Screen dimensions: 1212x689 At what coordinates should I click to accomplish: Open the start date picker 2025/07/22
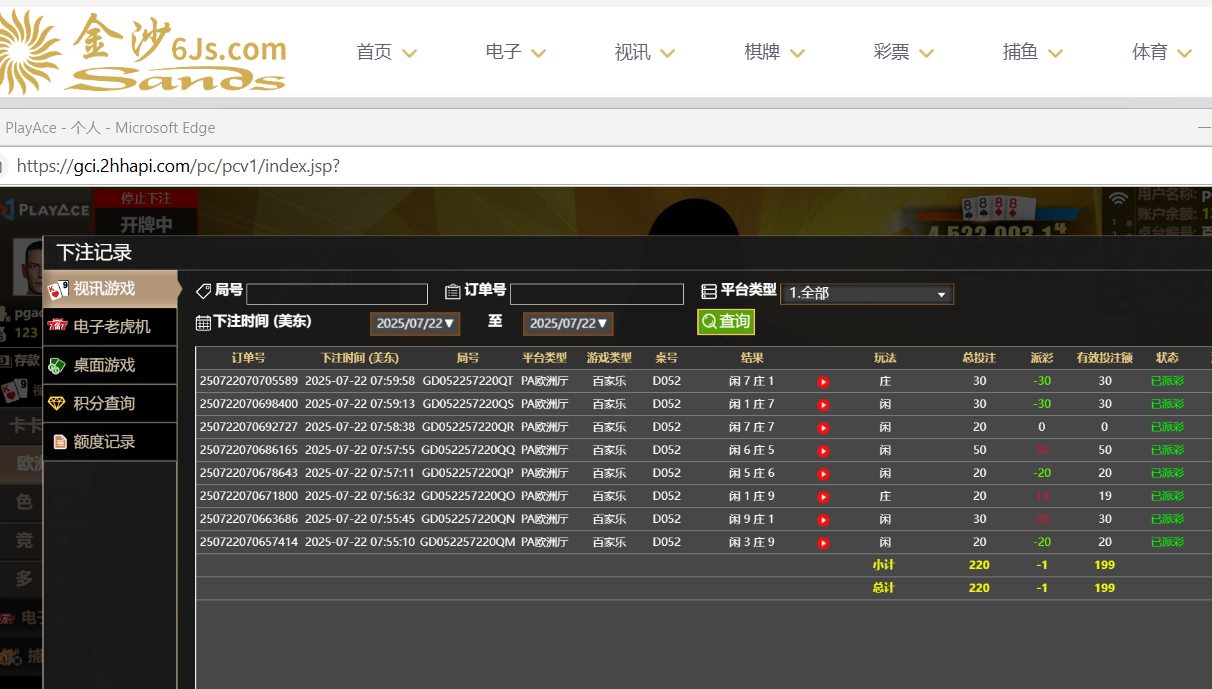pos(414,324)
